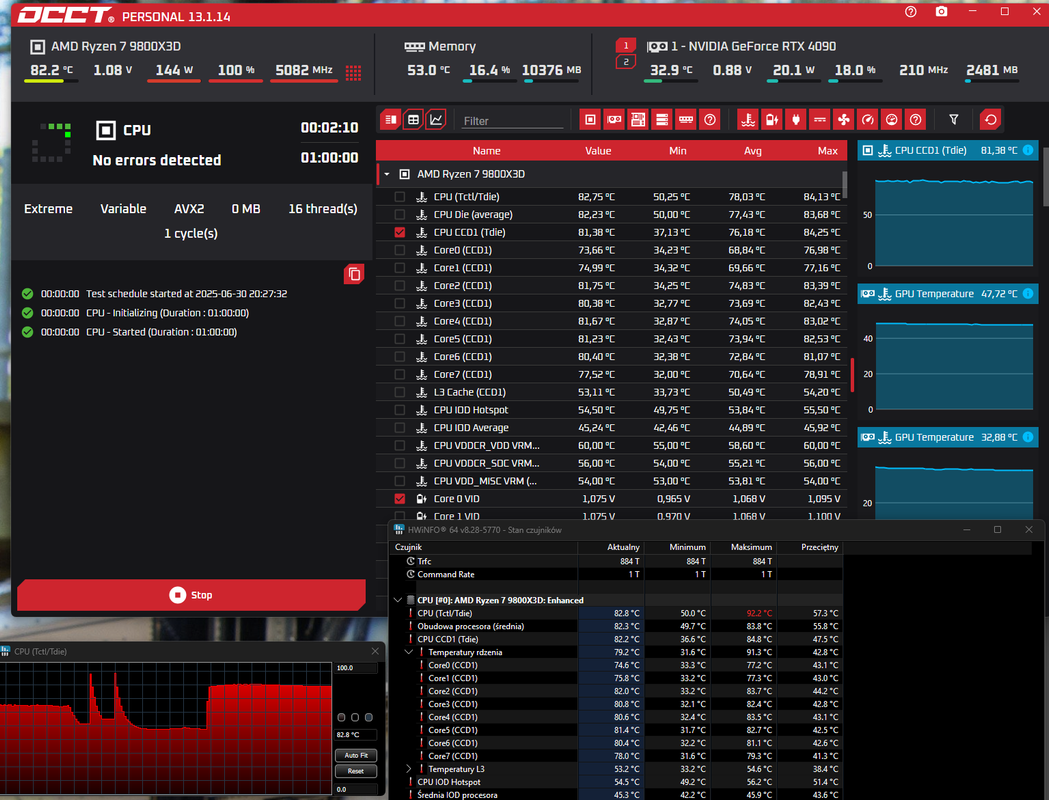
Task: Open per-core grid icon next to 5082 MHz
Action: 353,73
